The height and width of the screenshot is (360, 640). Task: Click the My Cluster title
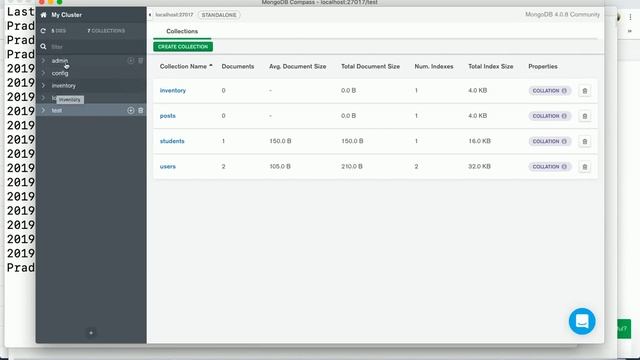(x=67, y=15)
